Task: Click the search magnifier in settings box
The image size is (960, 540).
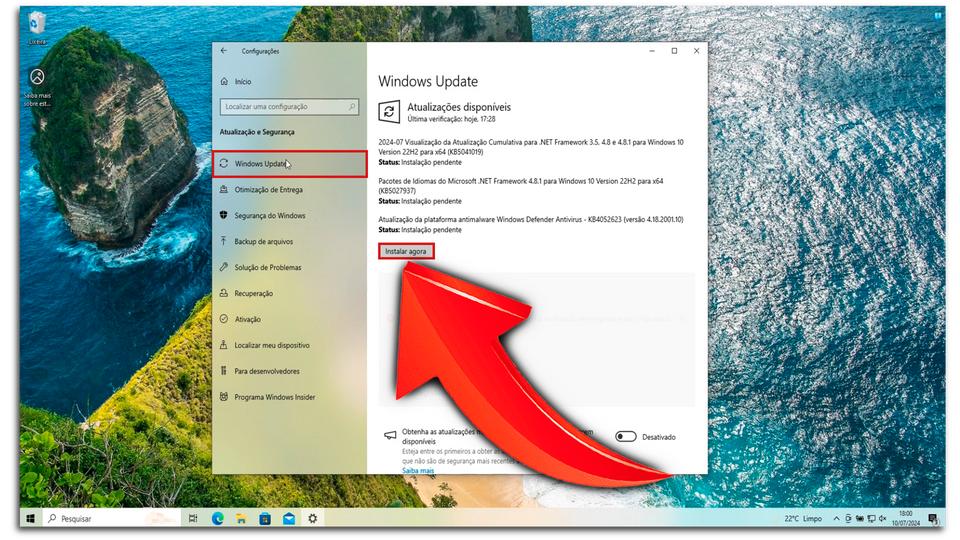Action: click(x=352, y=107)
